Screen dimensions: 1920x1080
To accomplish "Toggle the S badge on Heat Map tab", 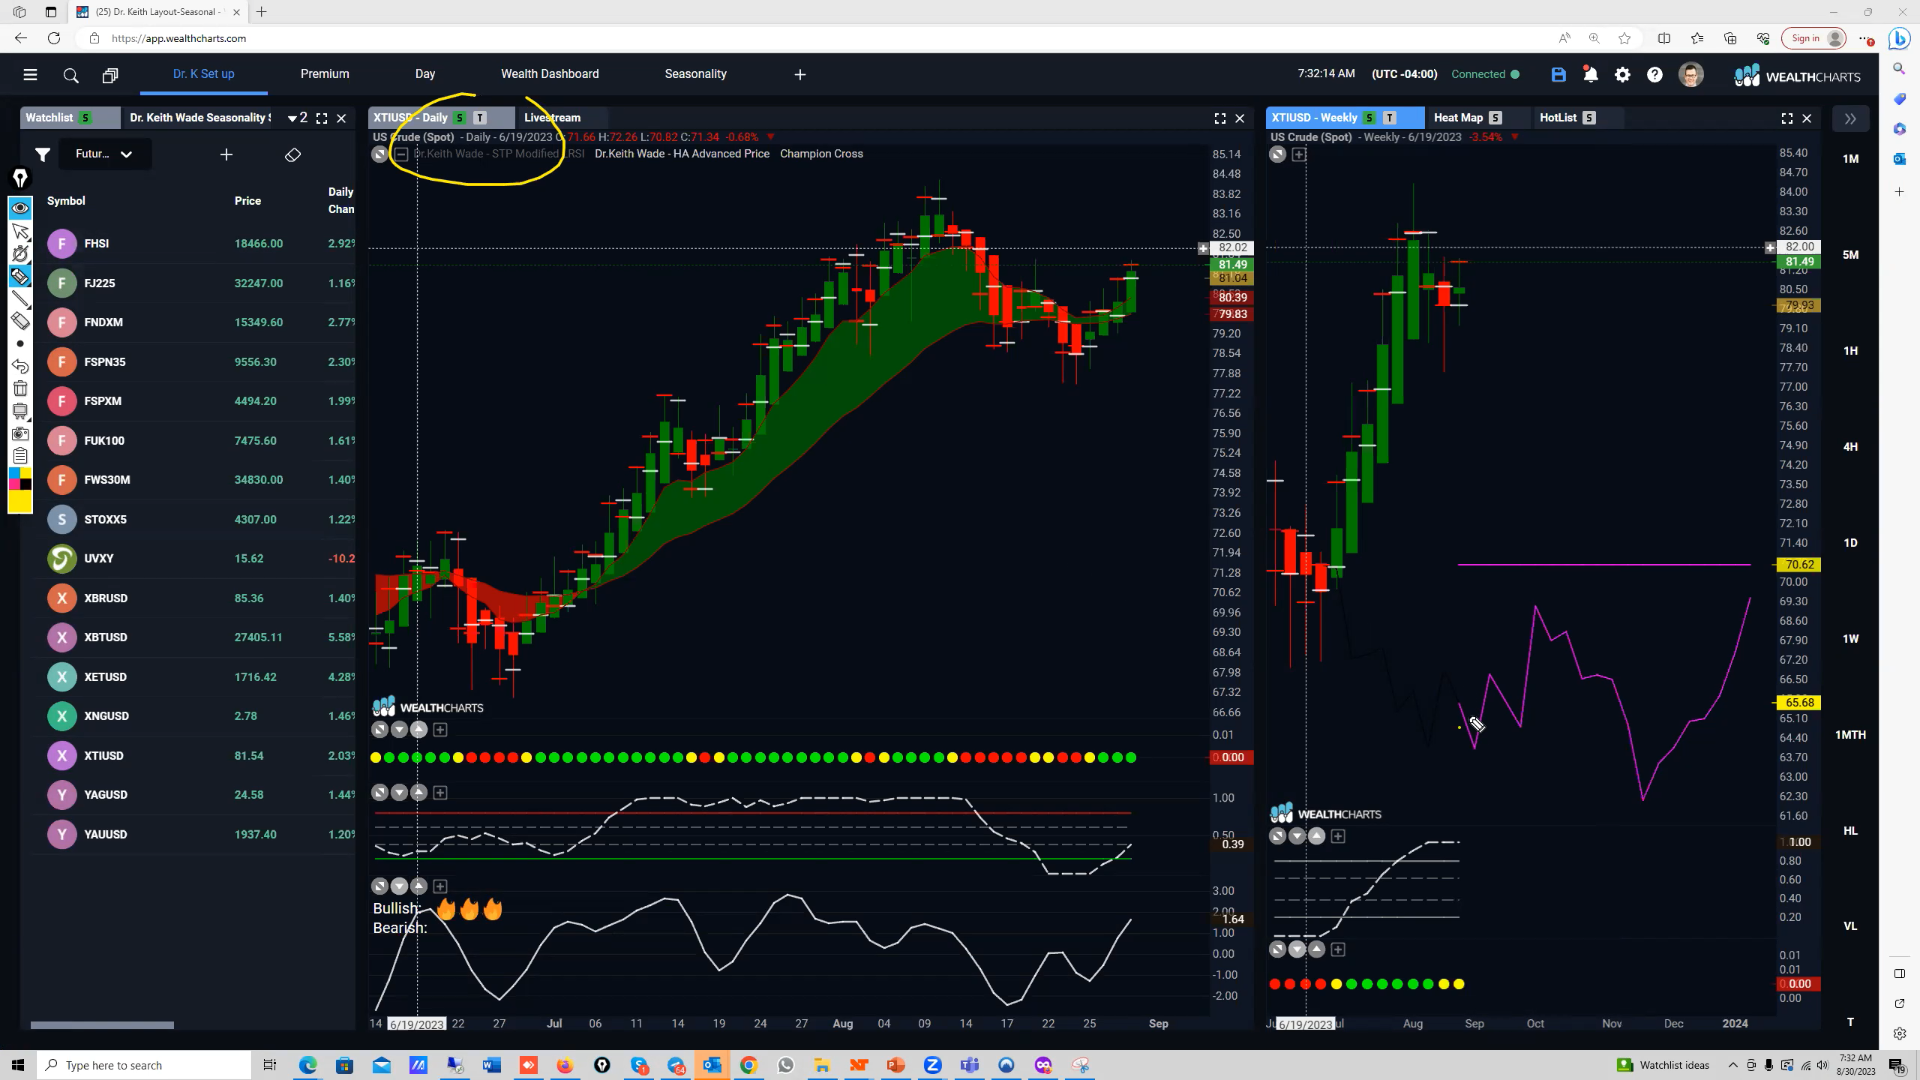I will (x=1495, y=118).
